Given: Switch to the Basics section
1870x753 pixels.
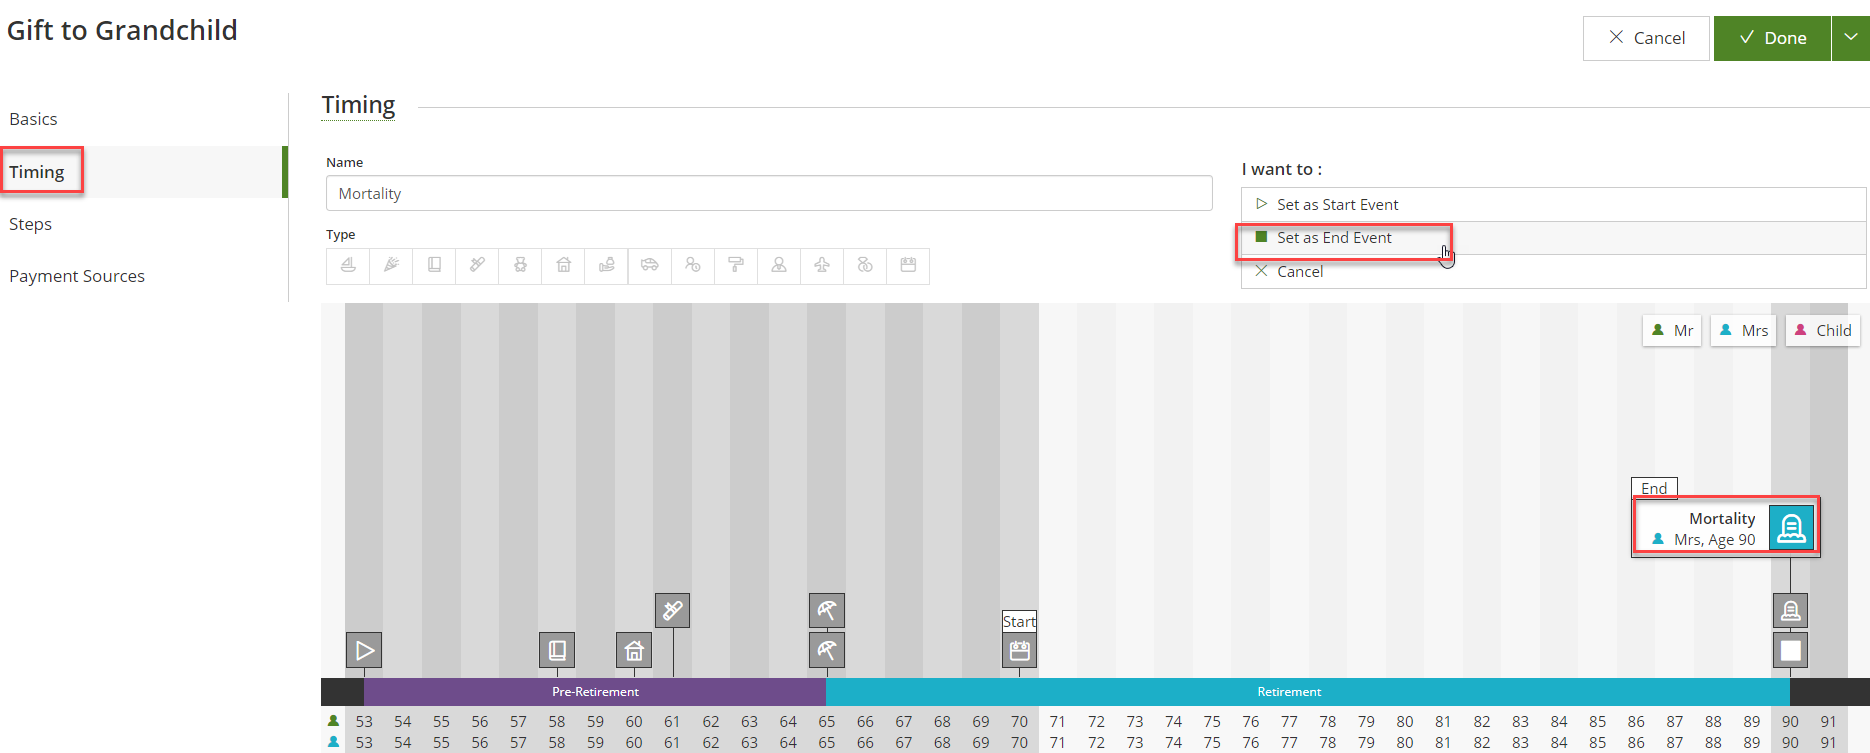Looking at the screenshot, I should pyautogui.click(x=33, y=119).
